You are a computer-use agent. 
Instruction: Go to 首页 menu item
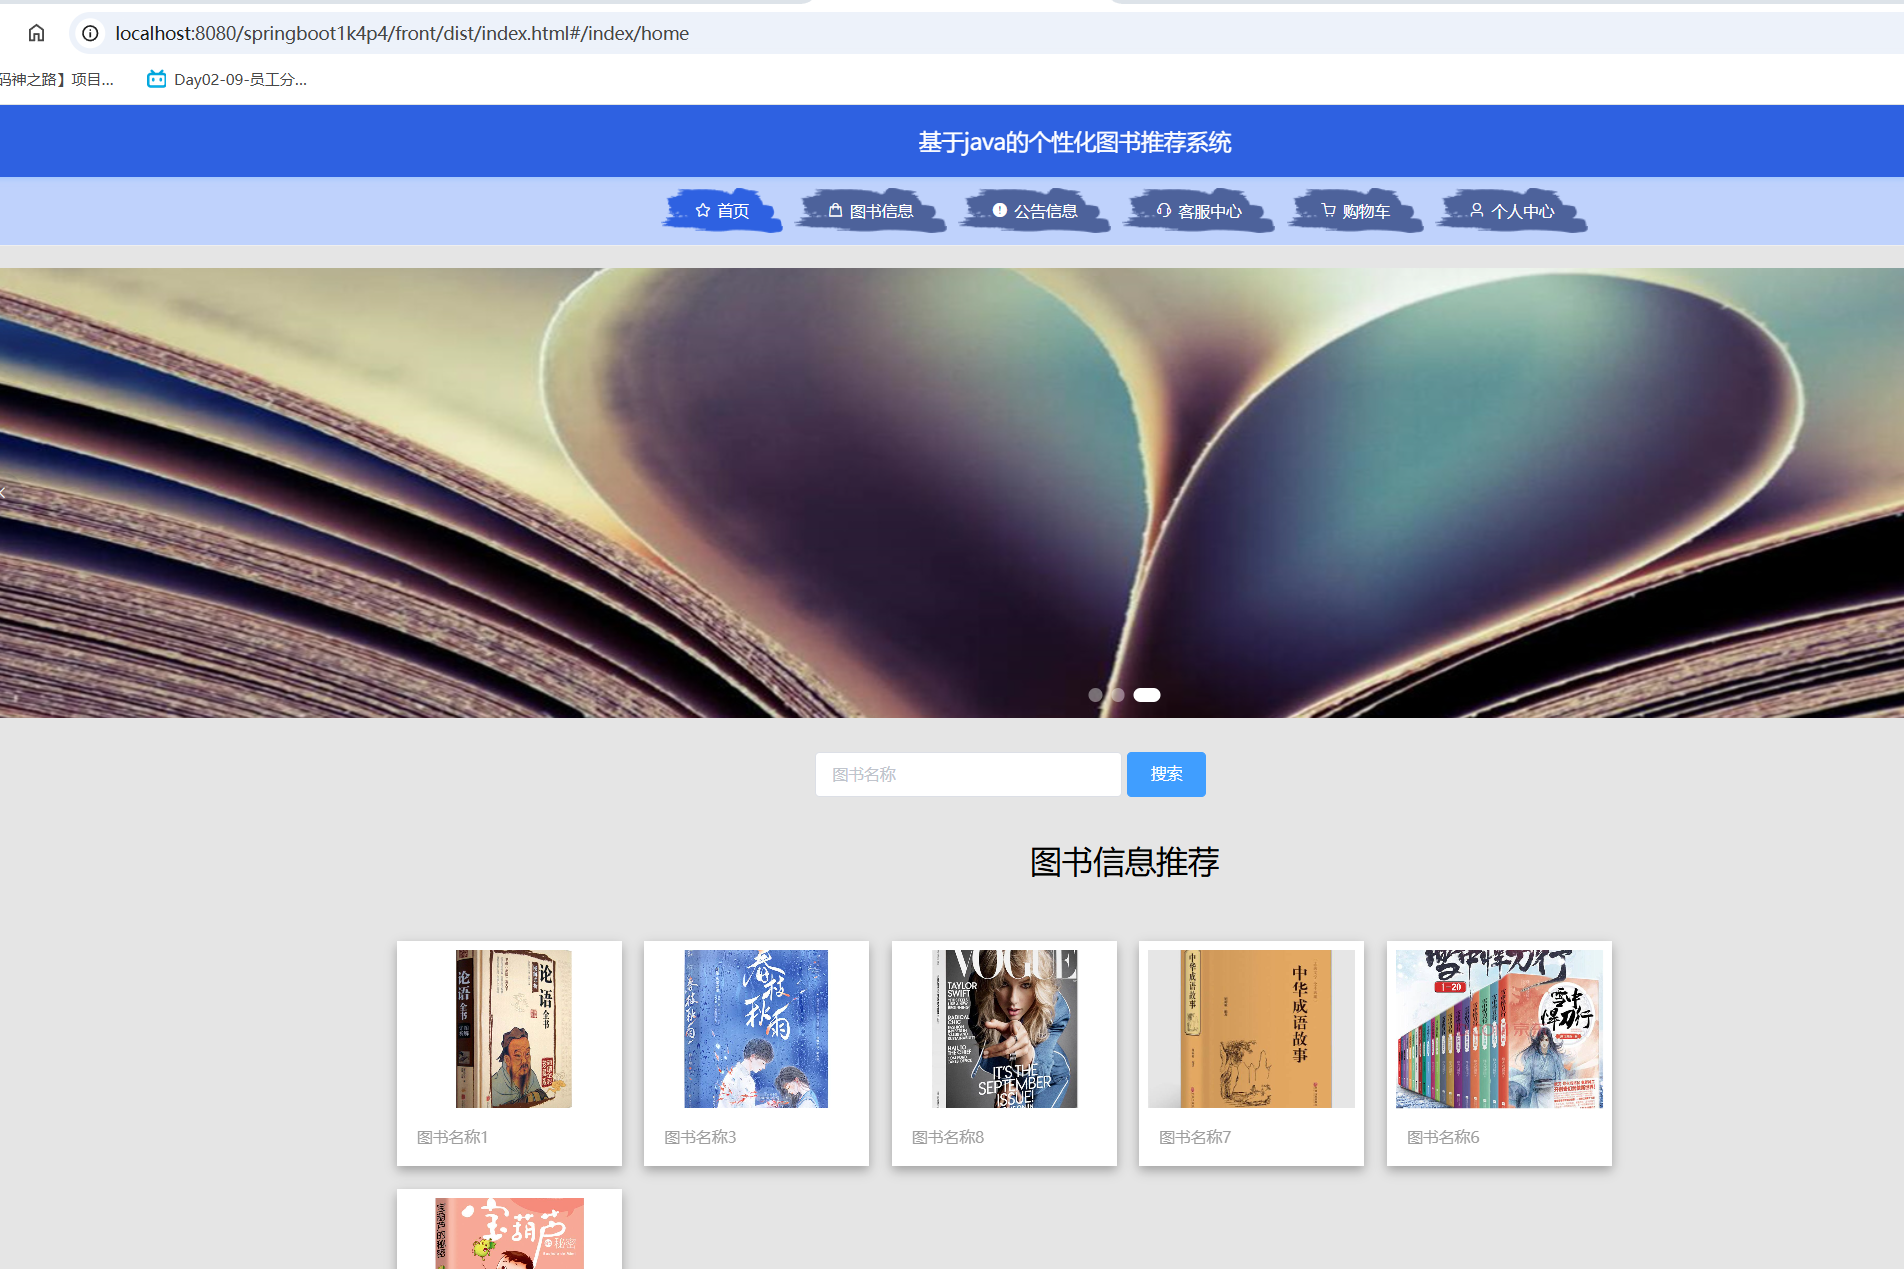[722, 211]
